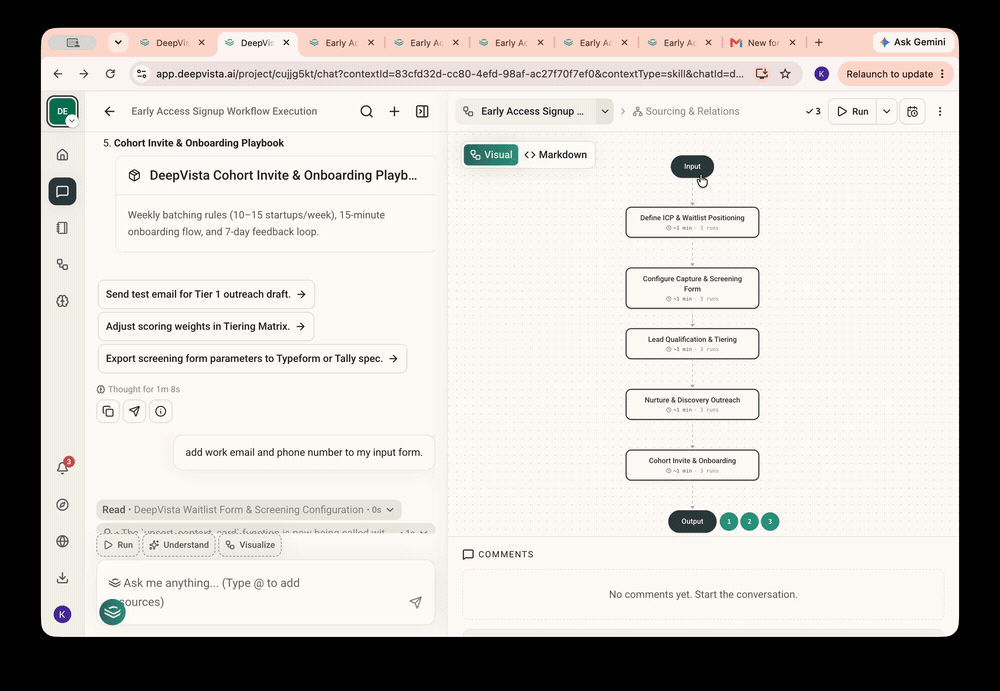1000x691 pixels.
Task: Open browser tab search dropdown arrow
Action: [118, 43]
